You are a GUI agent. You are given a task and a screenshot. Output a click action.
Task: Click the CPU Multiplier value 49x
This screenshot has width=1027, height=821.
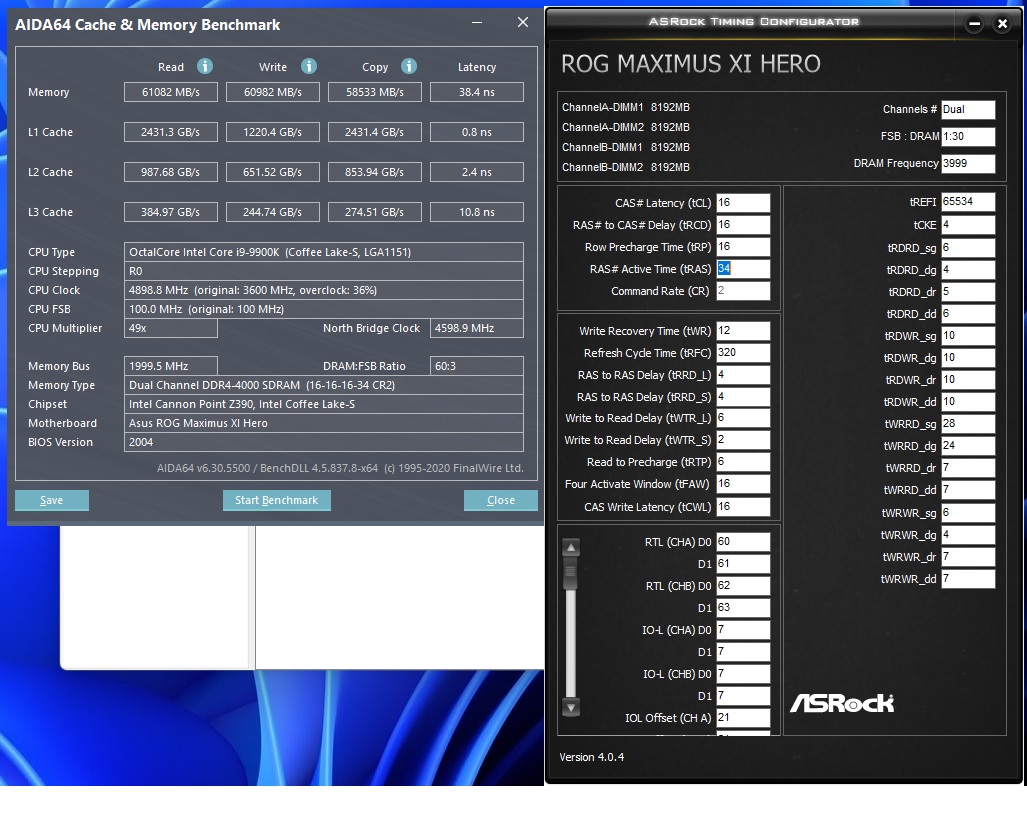point(171,328)
